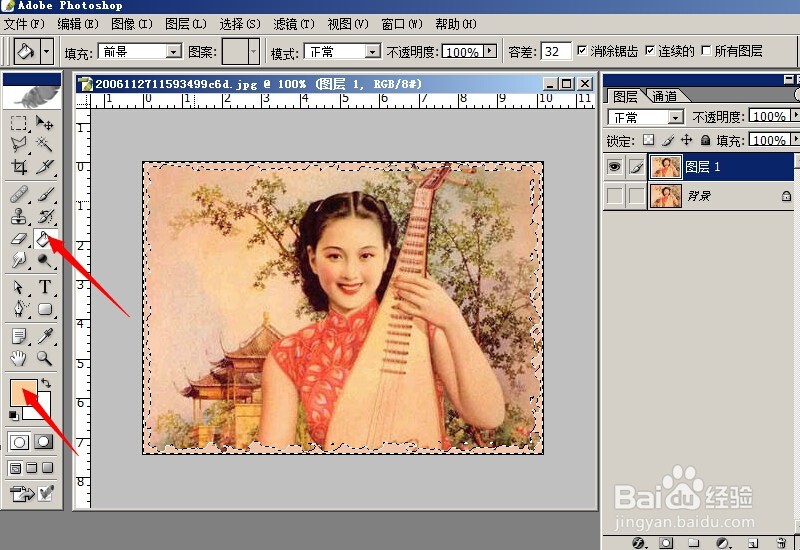Open options bar 不透明度 slider arrow
The width and height of the screenshot is (800, 550).
tap(490, 51)
